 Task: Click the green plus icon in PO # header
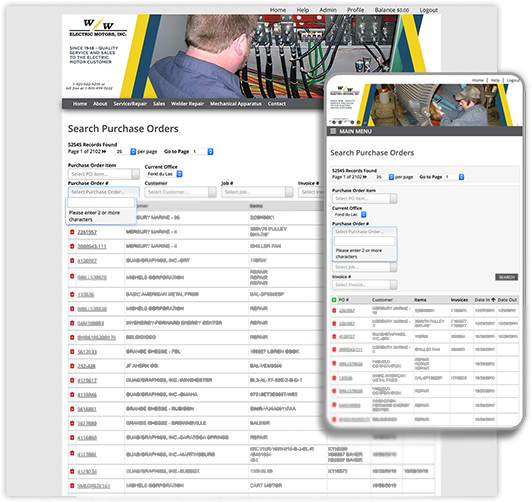point(334,300)
